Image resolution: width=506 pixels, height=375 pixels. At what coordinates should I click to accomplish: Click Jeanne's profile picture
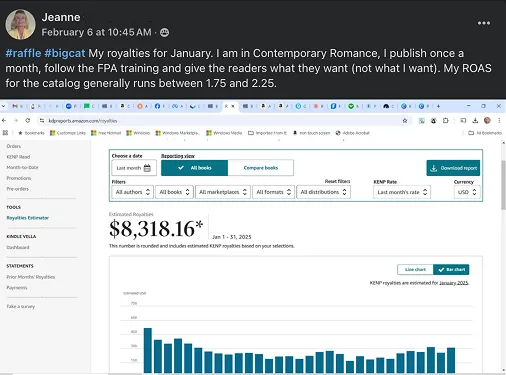coord(20,24)
